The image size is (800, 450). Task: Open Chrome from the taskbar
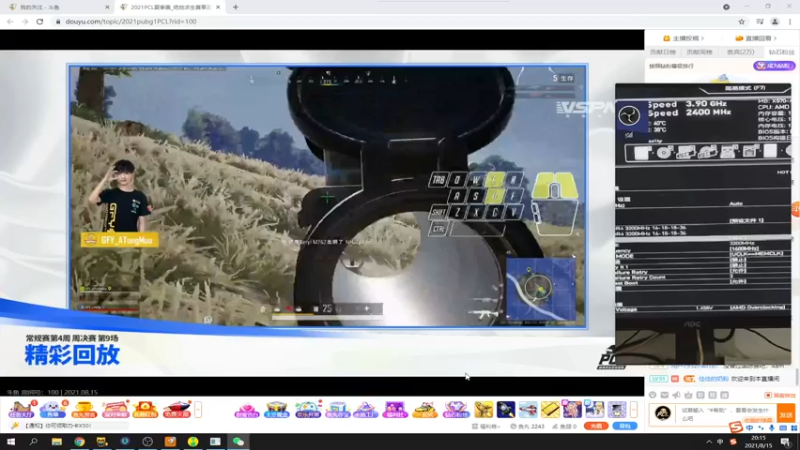[x=79, y=442]
